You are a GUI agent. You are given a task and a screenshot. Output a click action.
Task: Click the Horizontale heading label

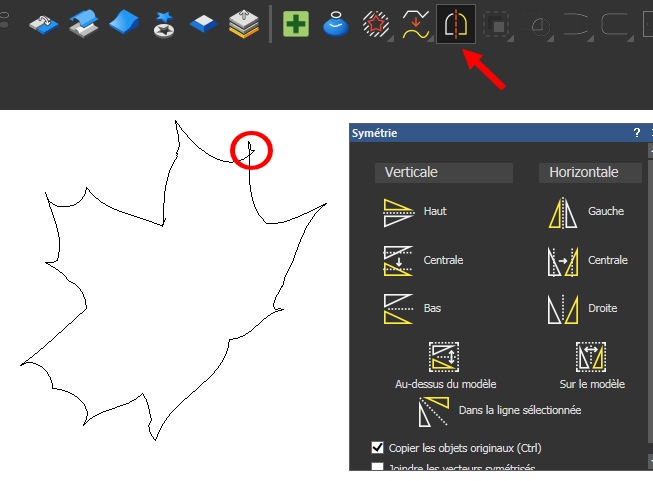coord(590,172)
